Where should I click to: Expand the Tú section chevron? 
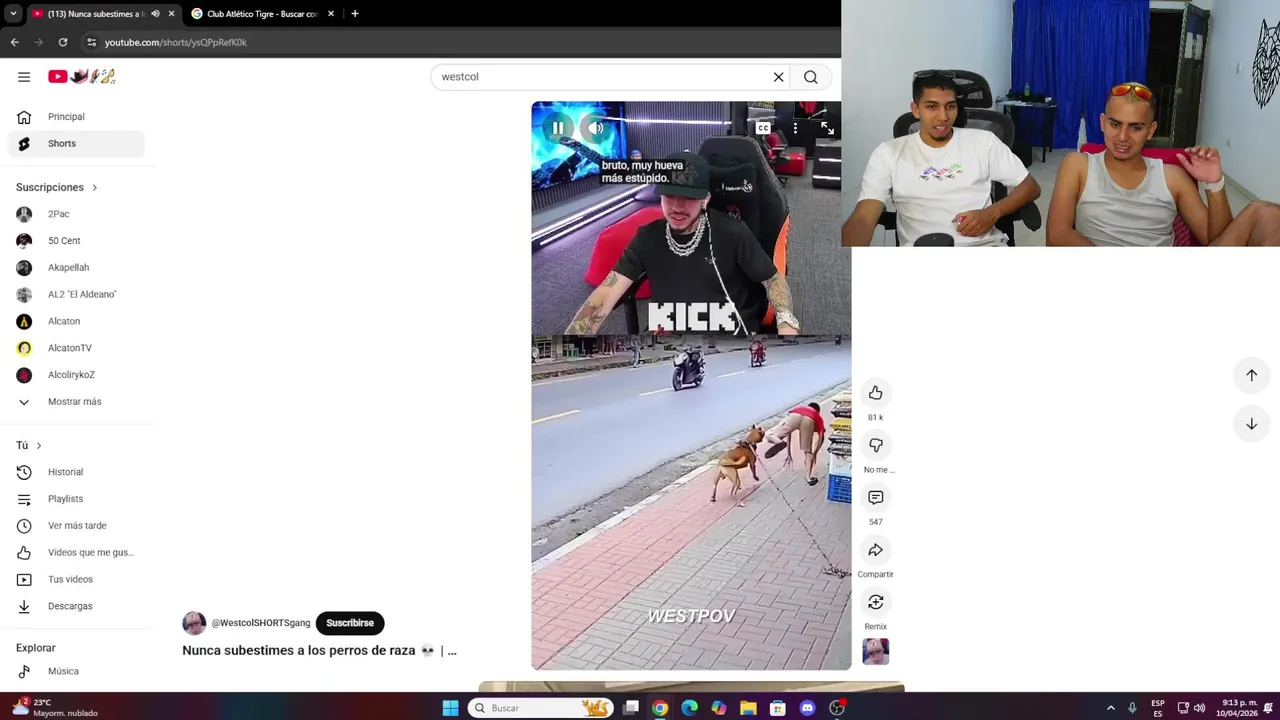(x=39, y=445)
